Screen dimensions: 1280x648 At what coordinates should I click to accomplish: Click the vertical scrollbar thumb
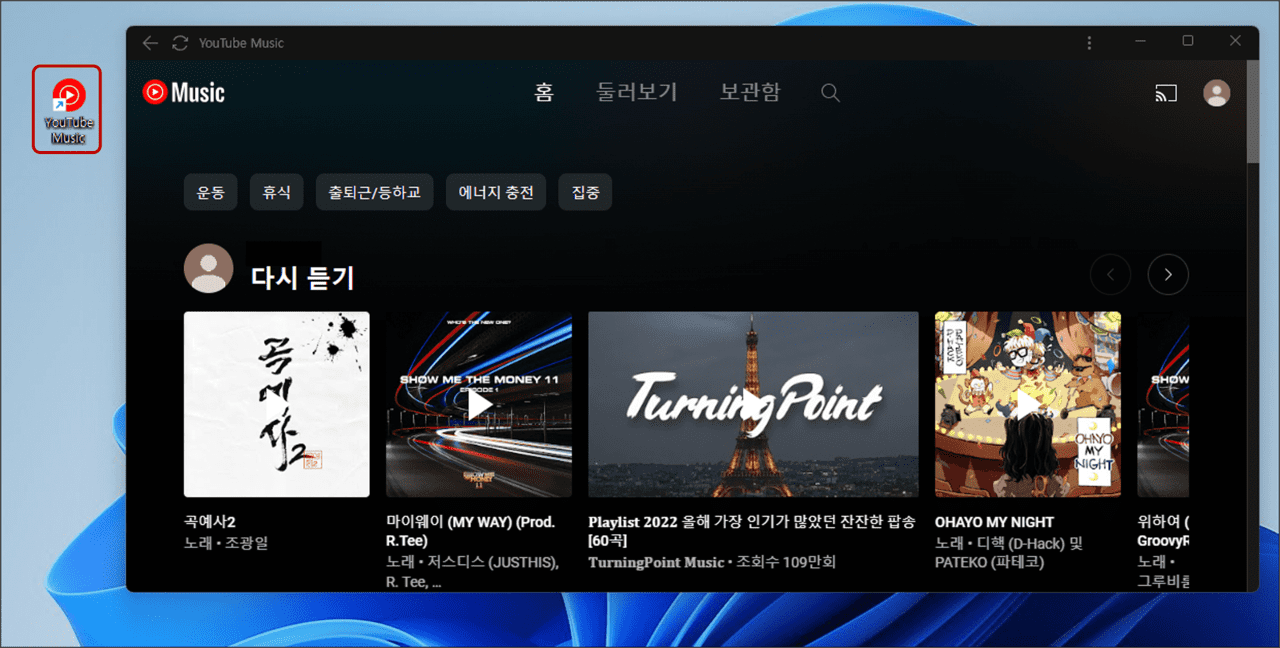1253,110
